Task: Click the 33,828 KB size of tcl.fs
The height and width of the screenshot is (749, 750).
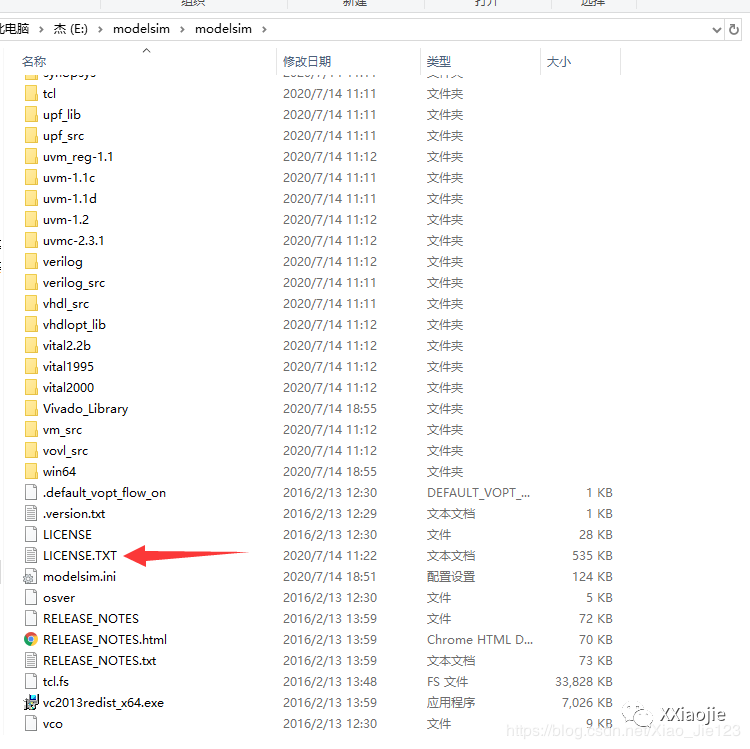Action: (584, 682)
